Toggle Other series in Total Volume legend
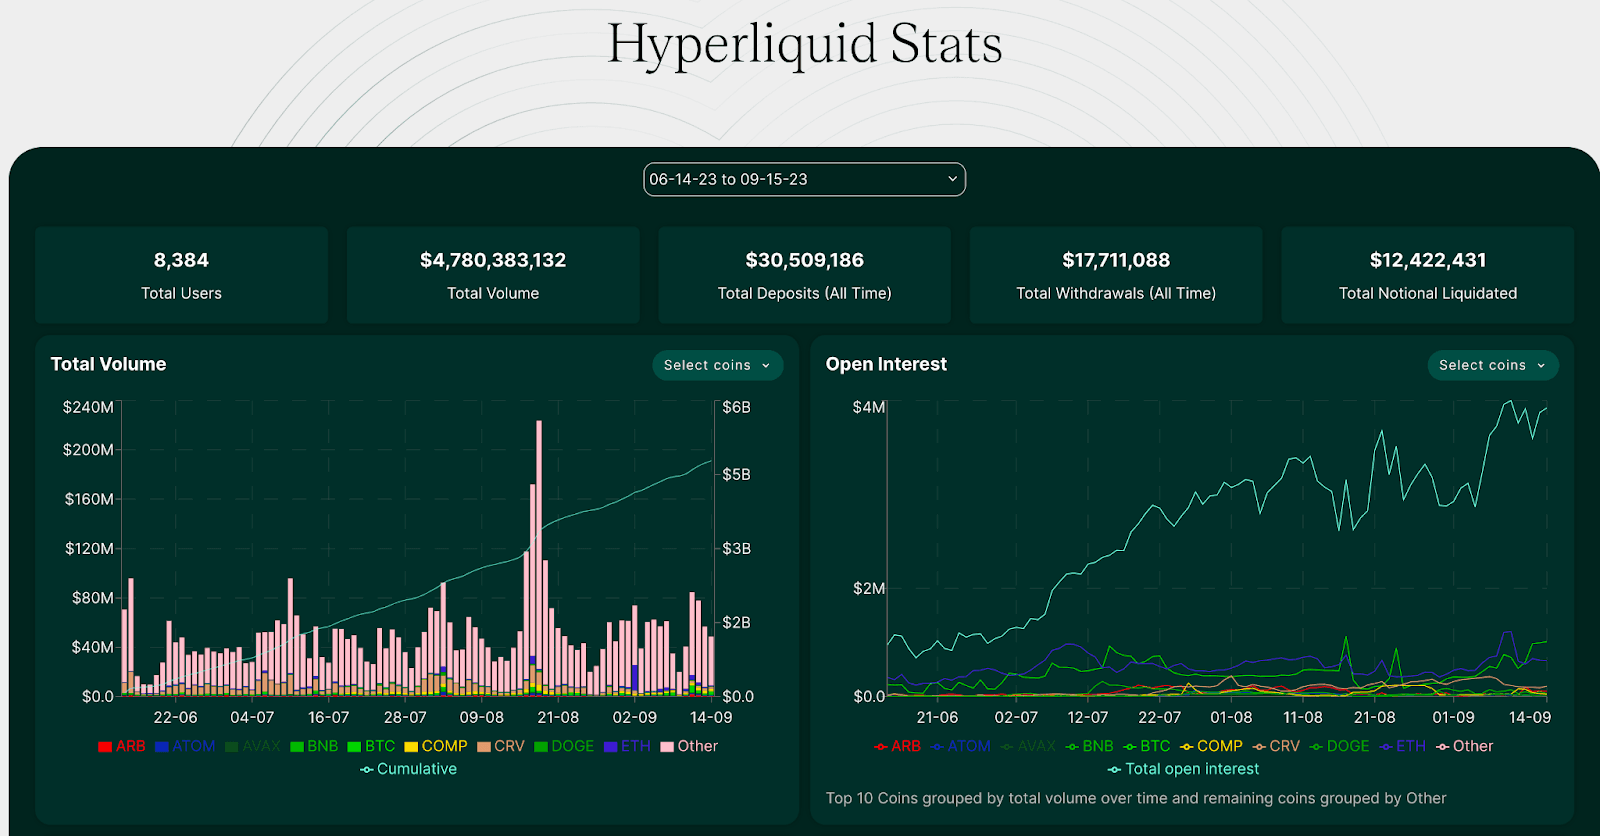The width and height of the screenshot is (1600, 836). click(689, 746)
